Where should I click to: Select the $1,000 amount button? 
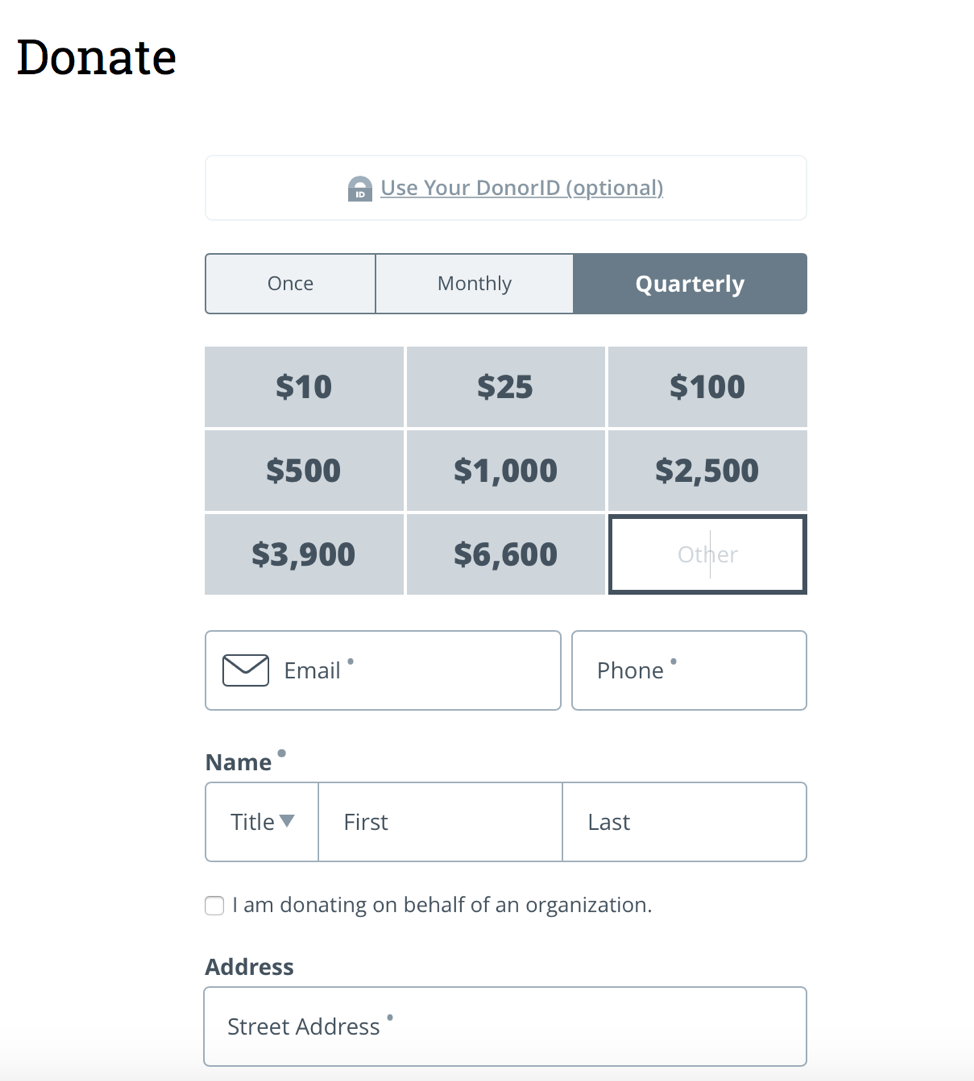(x=505, y=471)
